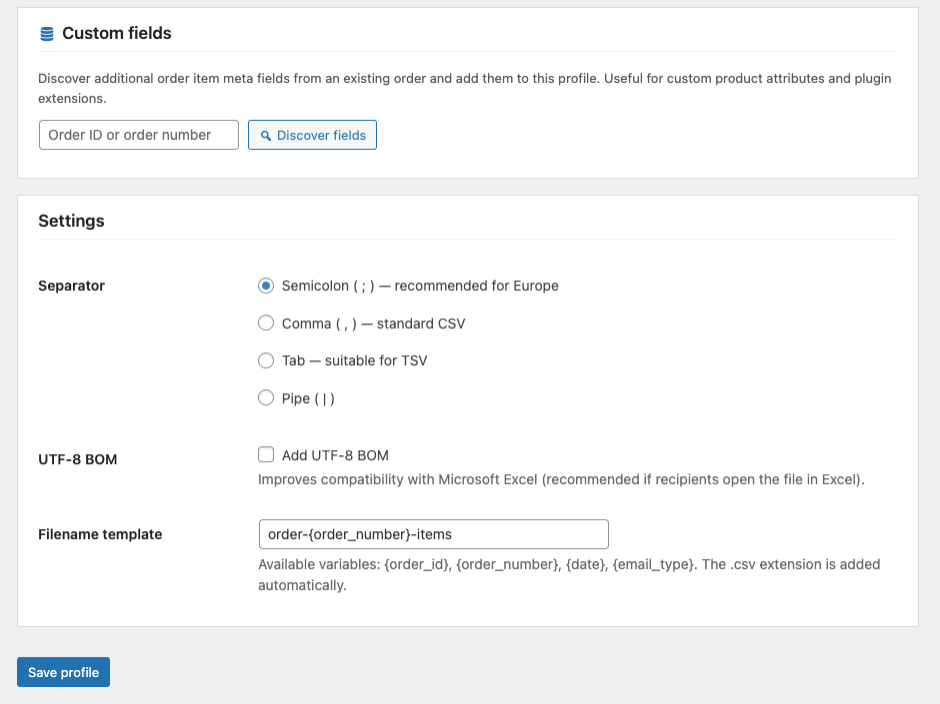This screenshot has width=940, height=704.
Task: Click into the Filename template text box
Action: [433, 534]
